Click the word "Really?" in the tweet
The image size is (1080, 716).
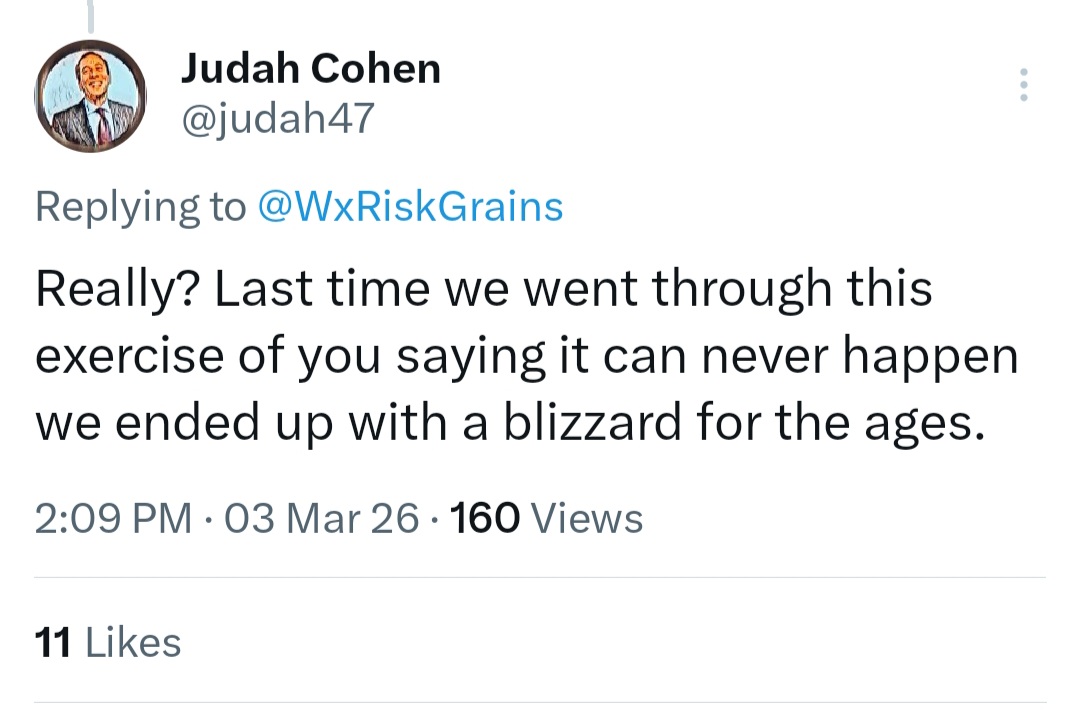click(x=116, y=290)
